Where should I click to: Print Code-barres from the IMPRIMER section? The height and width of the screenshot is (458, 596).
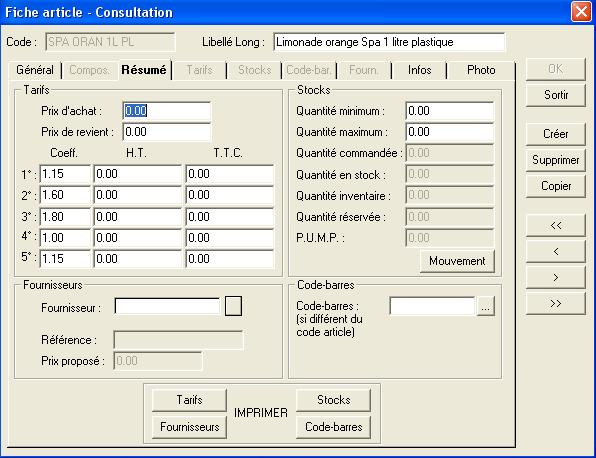pos(333,427)
